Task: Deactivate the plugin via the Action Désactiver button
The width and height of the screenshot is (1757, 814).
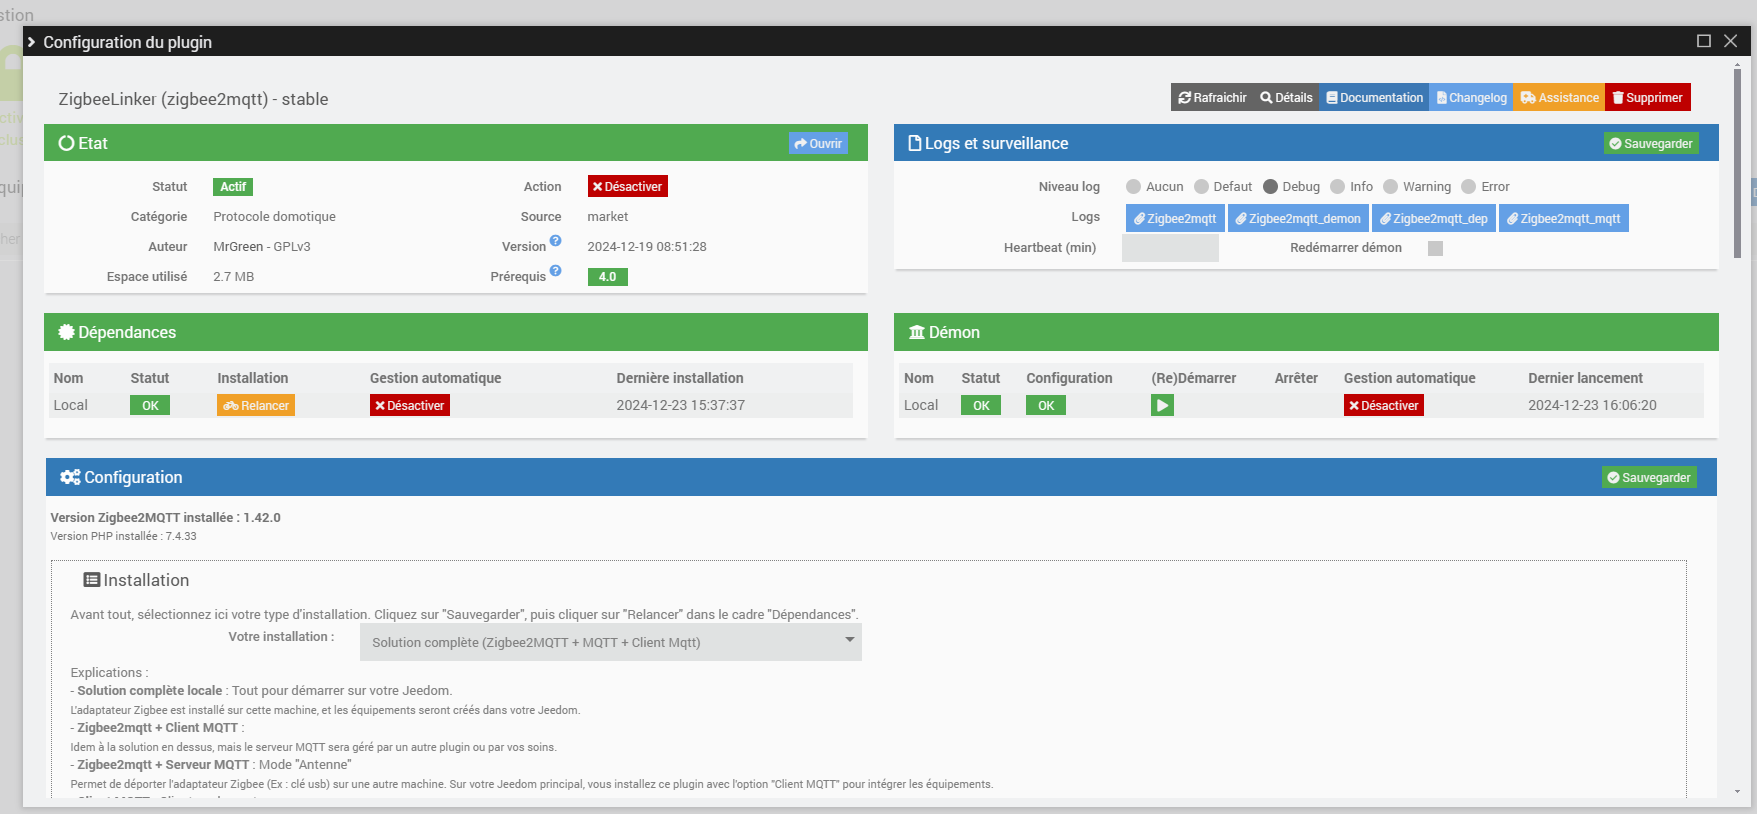Action: pos(627,187)
